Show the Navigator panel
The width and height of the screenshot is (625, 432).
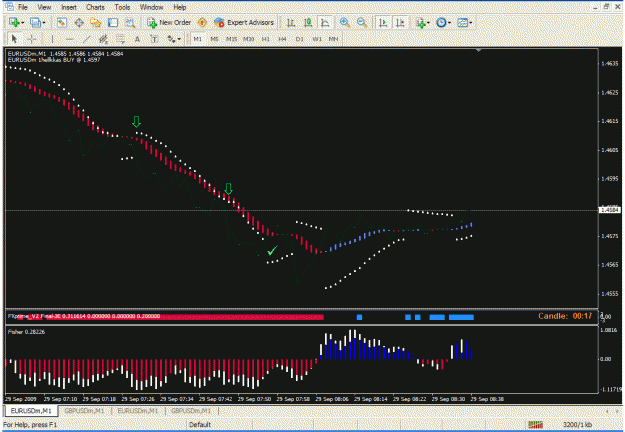tap(96, 23)
